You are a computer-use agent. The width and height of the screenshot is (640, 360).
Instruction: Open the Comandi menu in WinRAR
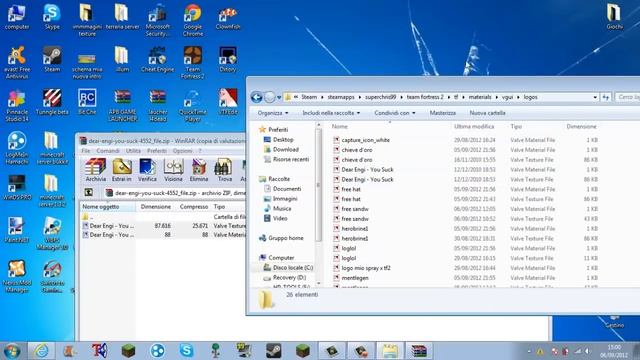coord(108,151)
